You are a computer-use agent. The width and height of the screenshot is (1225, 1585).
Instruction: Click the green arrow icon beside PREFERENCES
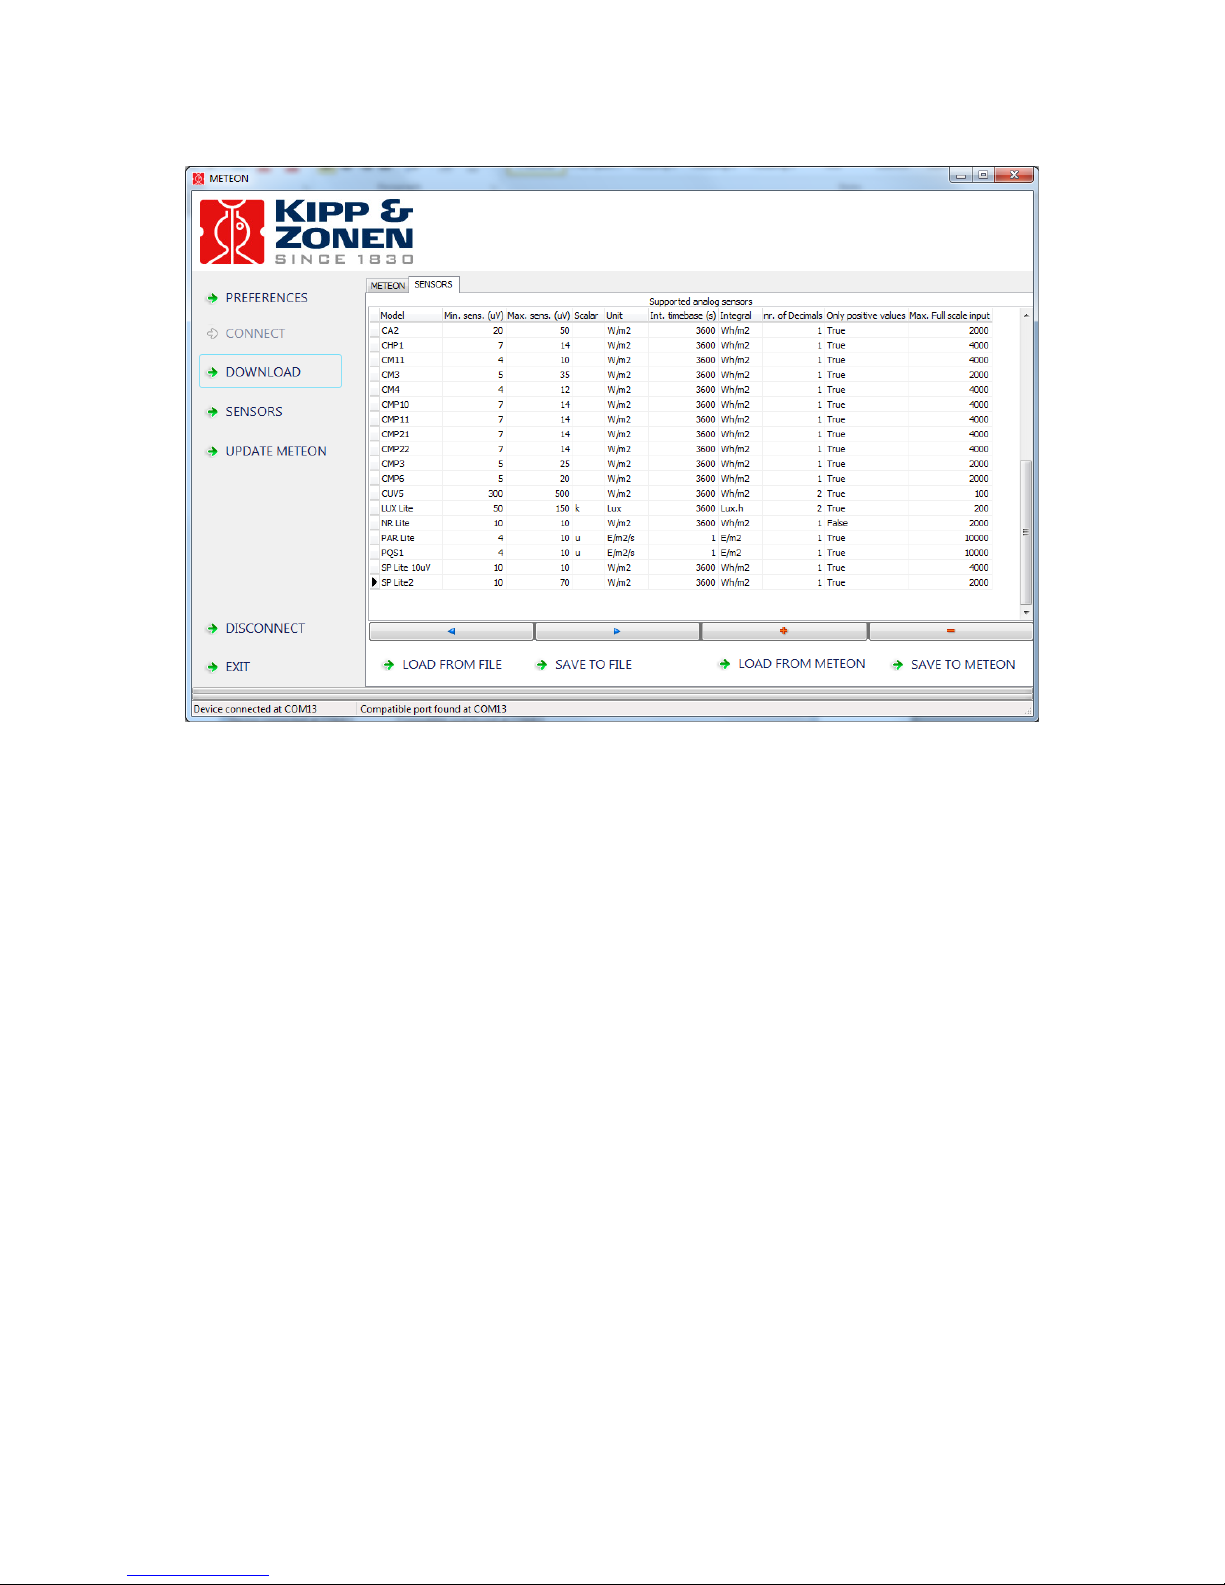tap(212, 298)
